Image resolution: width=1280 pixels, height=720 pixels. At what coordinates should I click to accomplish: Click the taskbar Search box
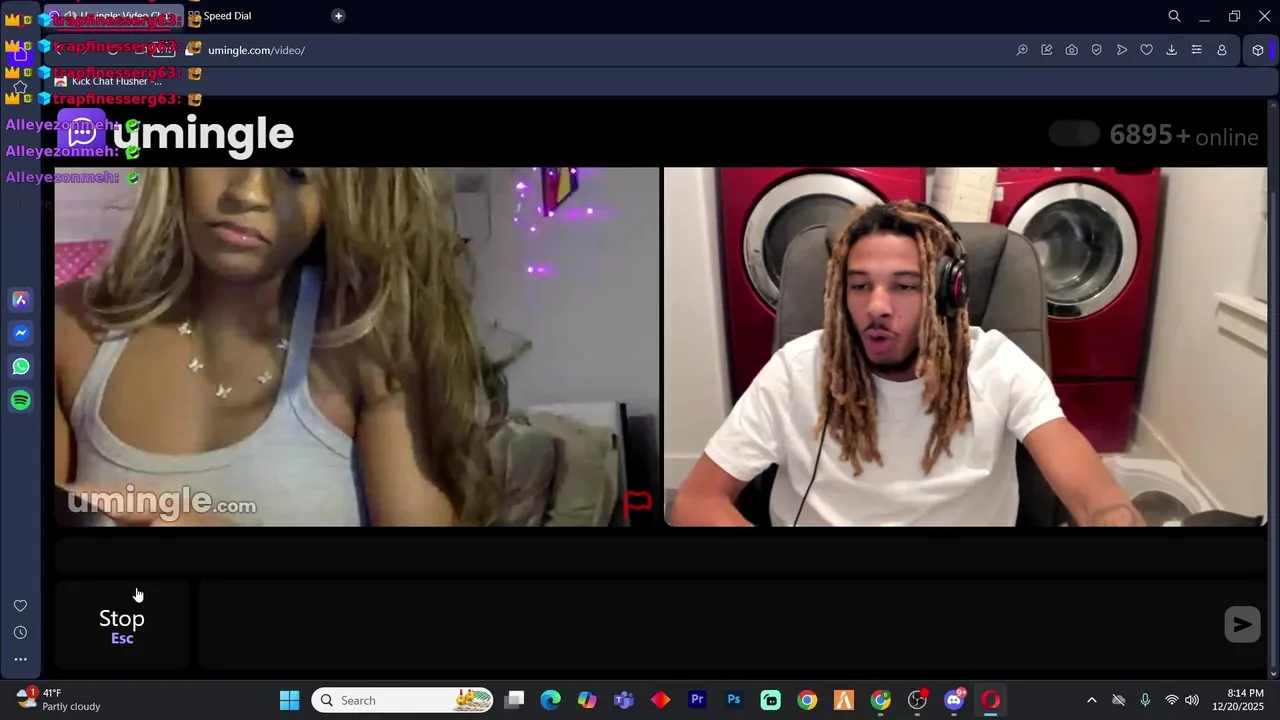403,700
